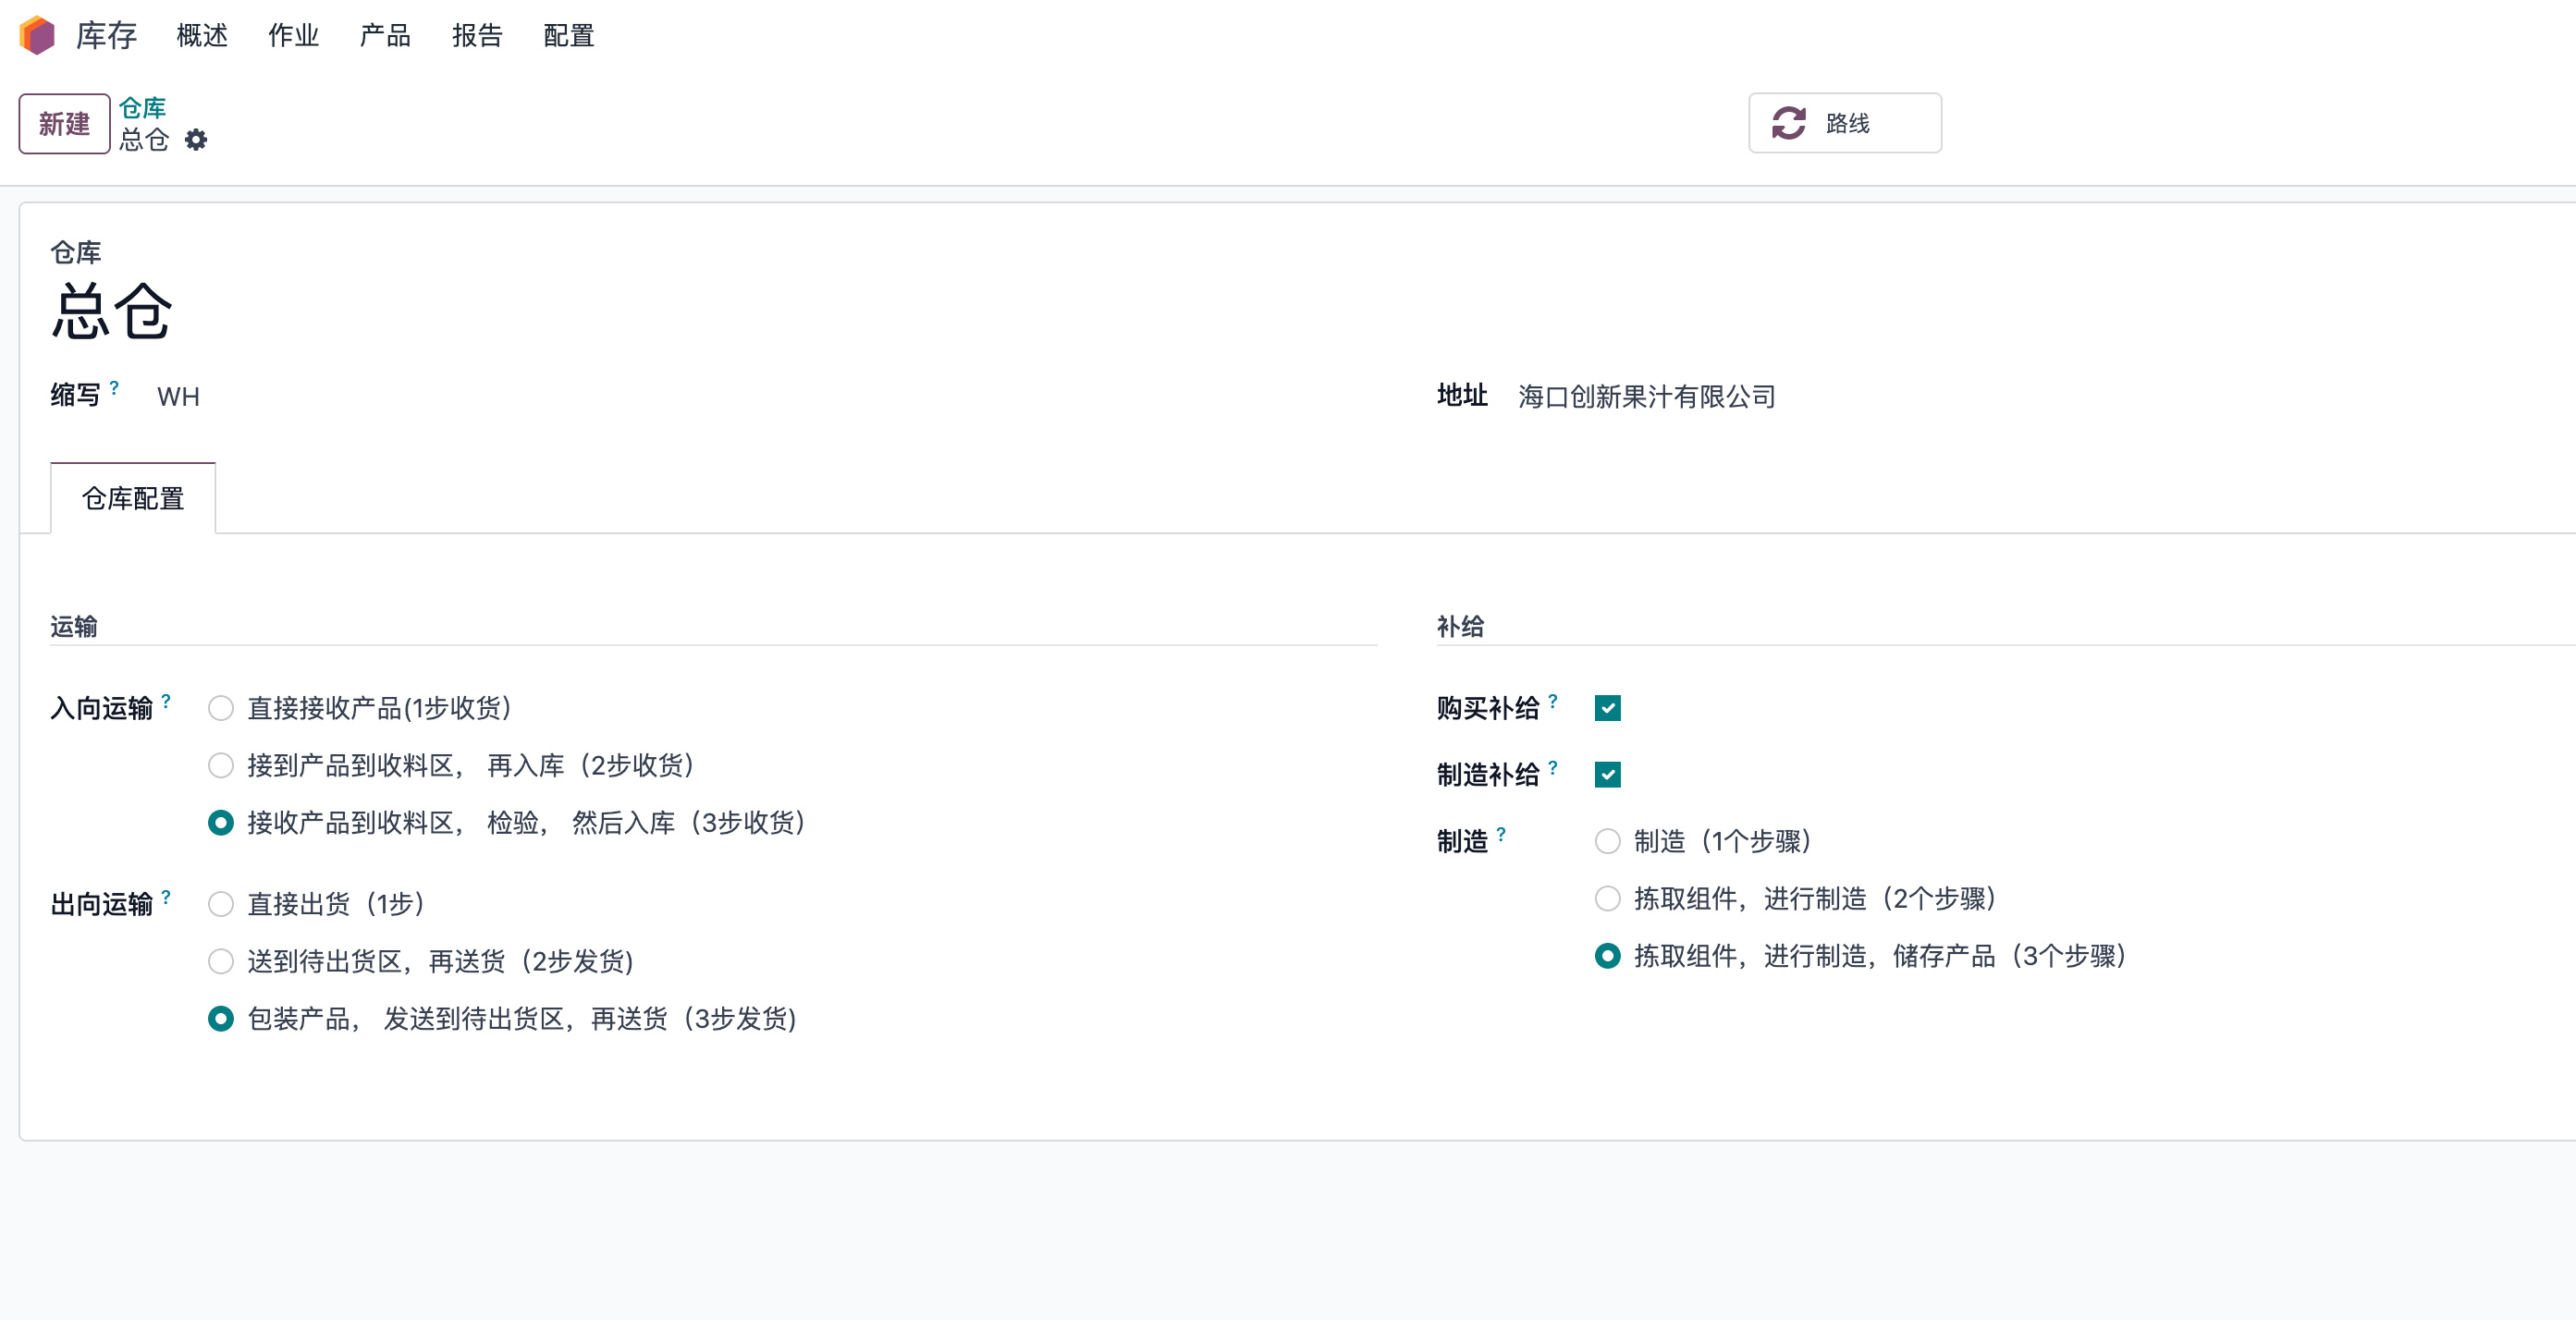
Task: Select the 3步发货 outbound radio option
Action: click(221, 1019)
